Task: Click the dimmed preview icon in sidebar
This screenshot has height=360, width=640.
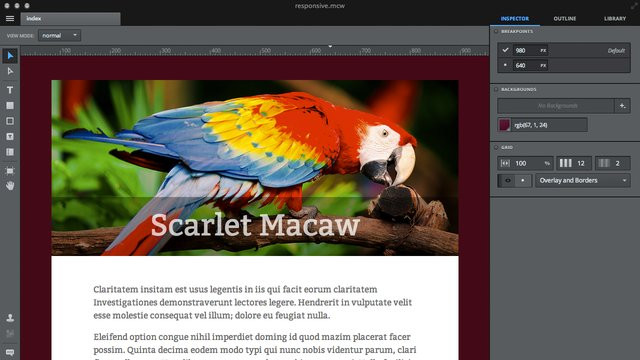Action: click(x=10, y=333)
